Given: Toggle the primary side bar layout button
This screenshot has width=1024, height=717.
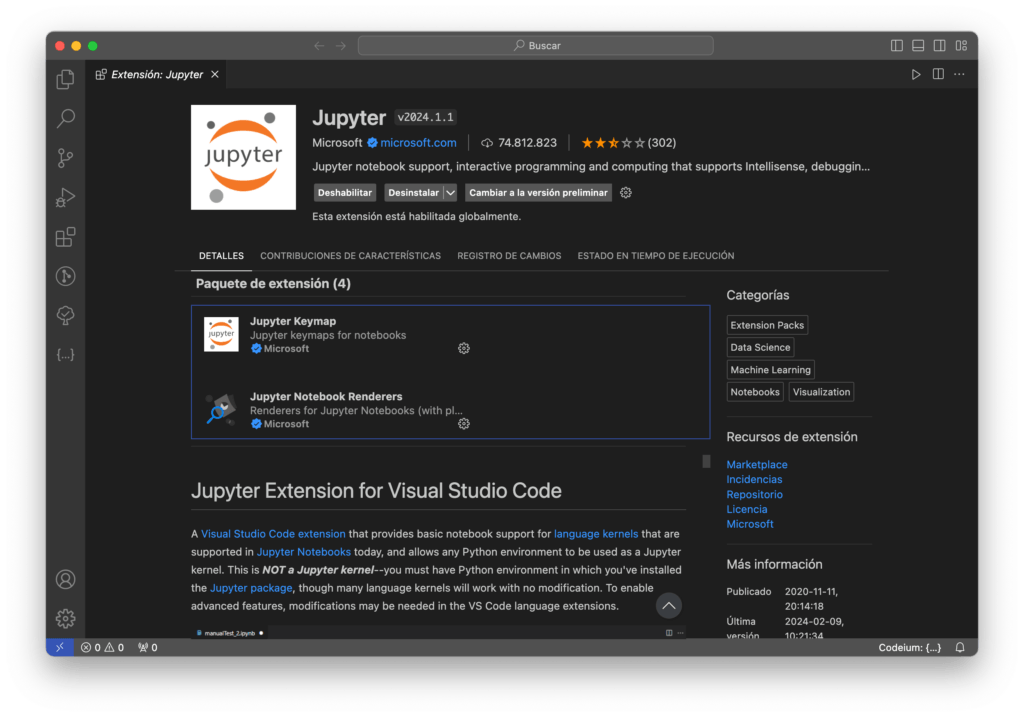Looking at the screenshot, I should click(896, 46).
